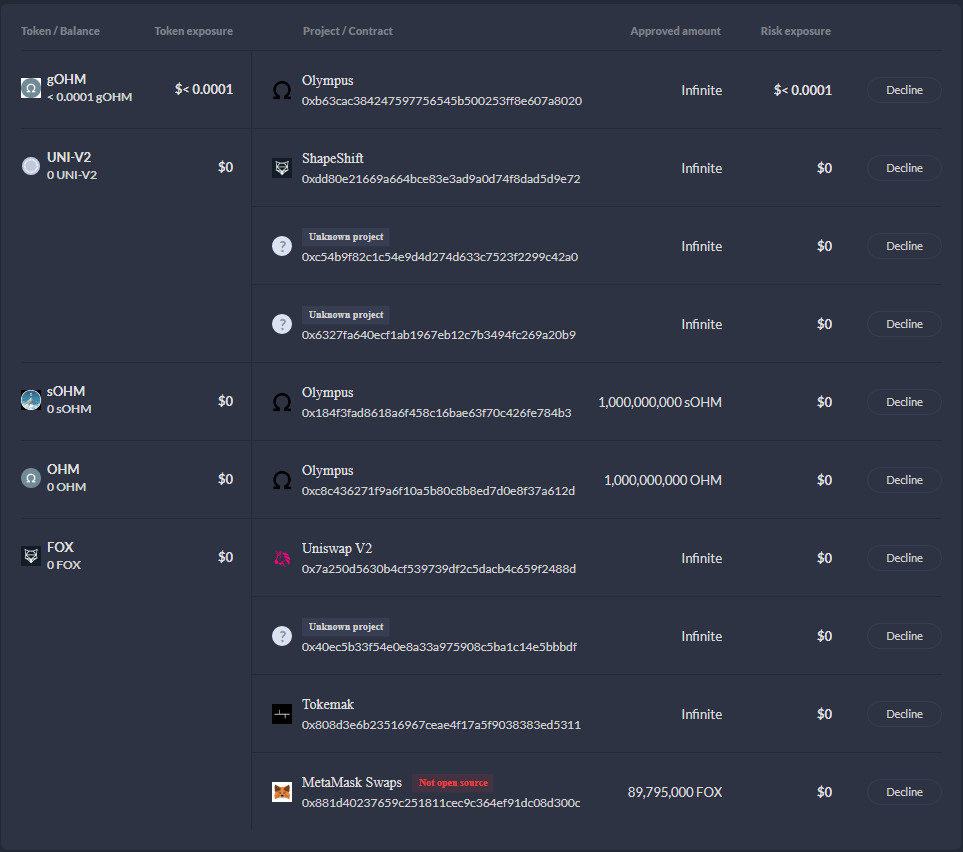Screen dimensions: 963x852
Task: Click the FOX token icon
Action: 31,556
